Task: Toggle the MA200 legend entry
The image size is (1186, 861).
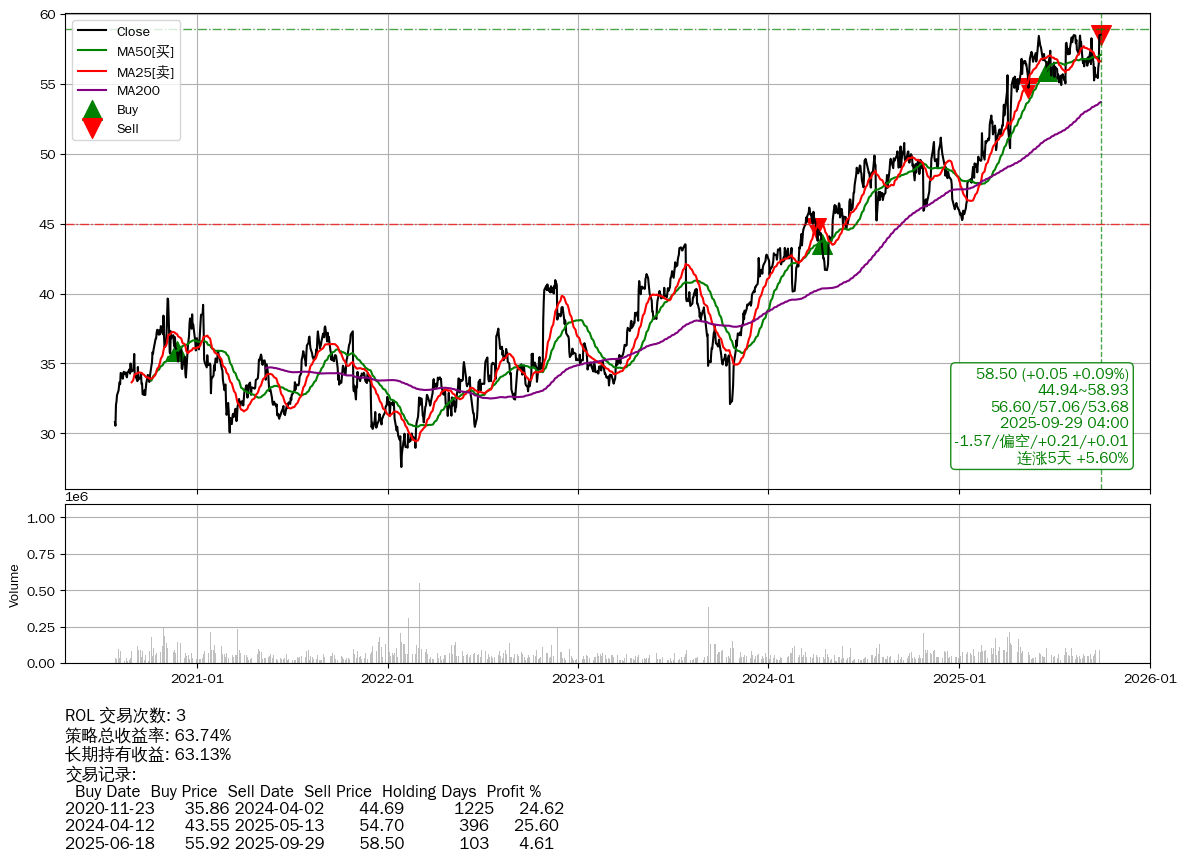Action: tap(138, 90)
